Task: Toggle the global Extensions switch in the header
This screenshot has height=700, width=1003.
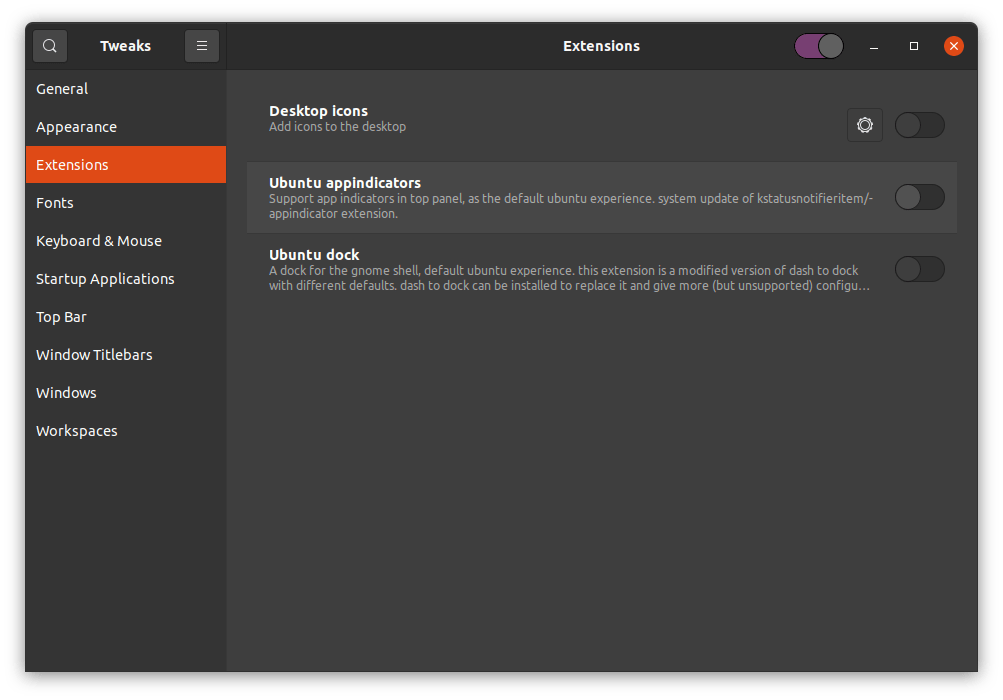Action: (819, 46)
